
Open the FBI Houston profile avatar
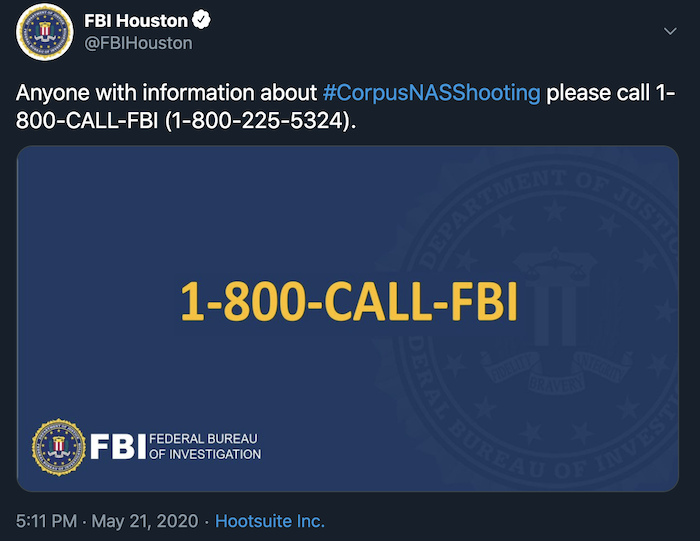(x=45, y=32)
